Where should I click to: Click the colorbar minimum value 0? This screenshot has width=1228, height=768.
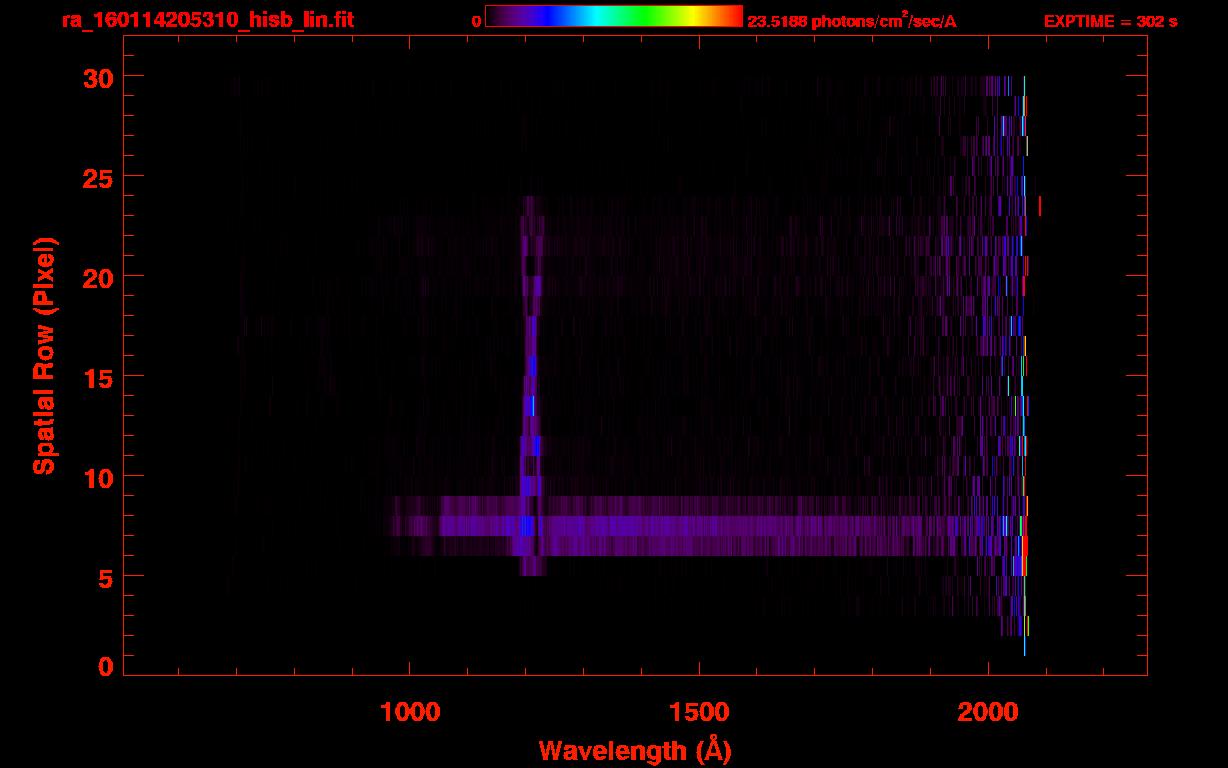477,21
